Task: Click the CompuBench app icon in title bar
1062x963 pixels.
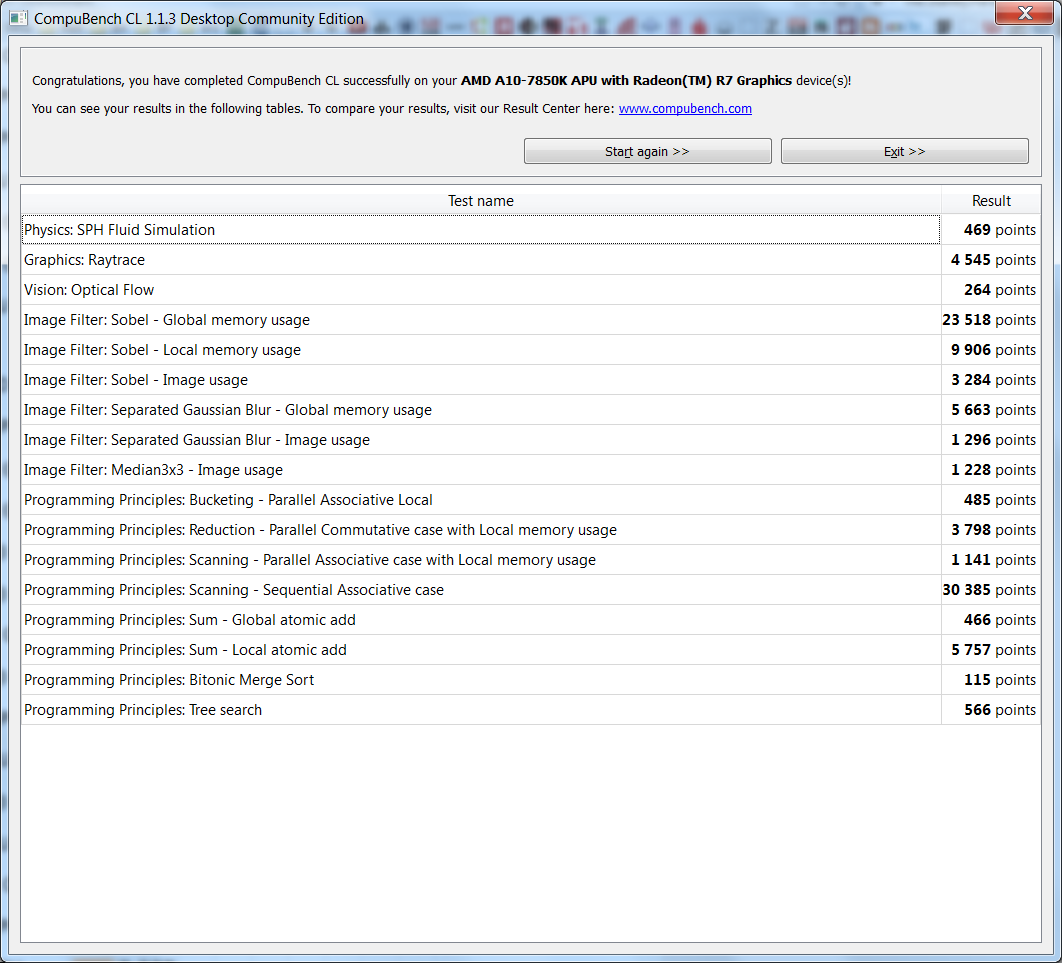Action: [x=18, y=18]
